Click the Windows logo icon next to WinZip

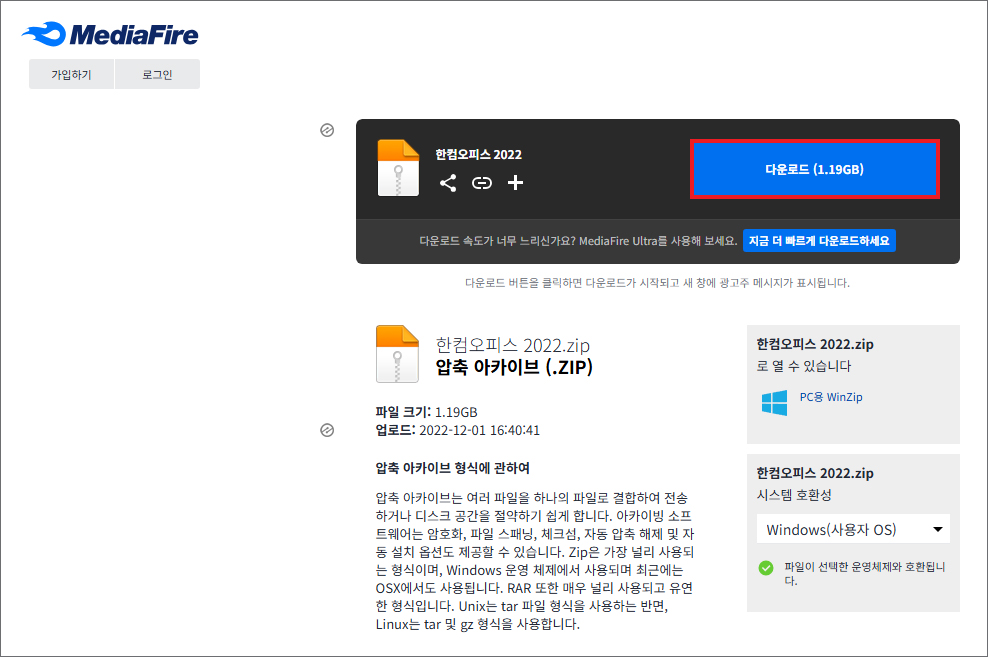click(774, 403)
